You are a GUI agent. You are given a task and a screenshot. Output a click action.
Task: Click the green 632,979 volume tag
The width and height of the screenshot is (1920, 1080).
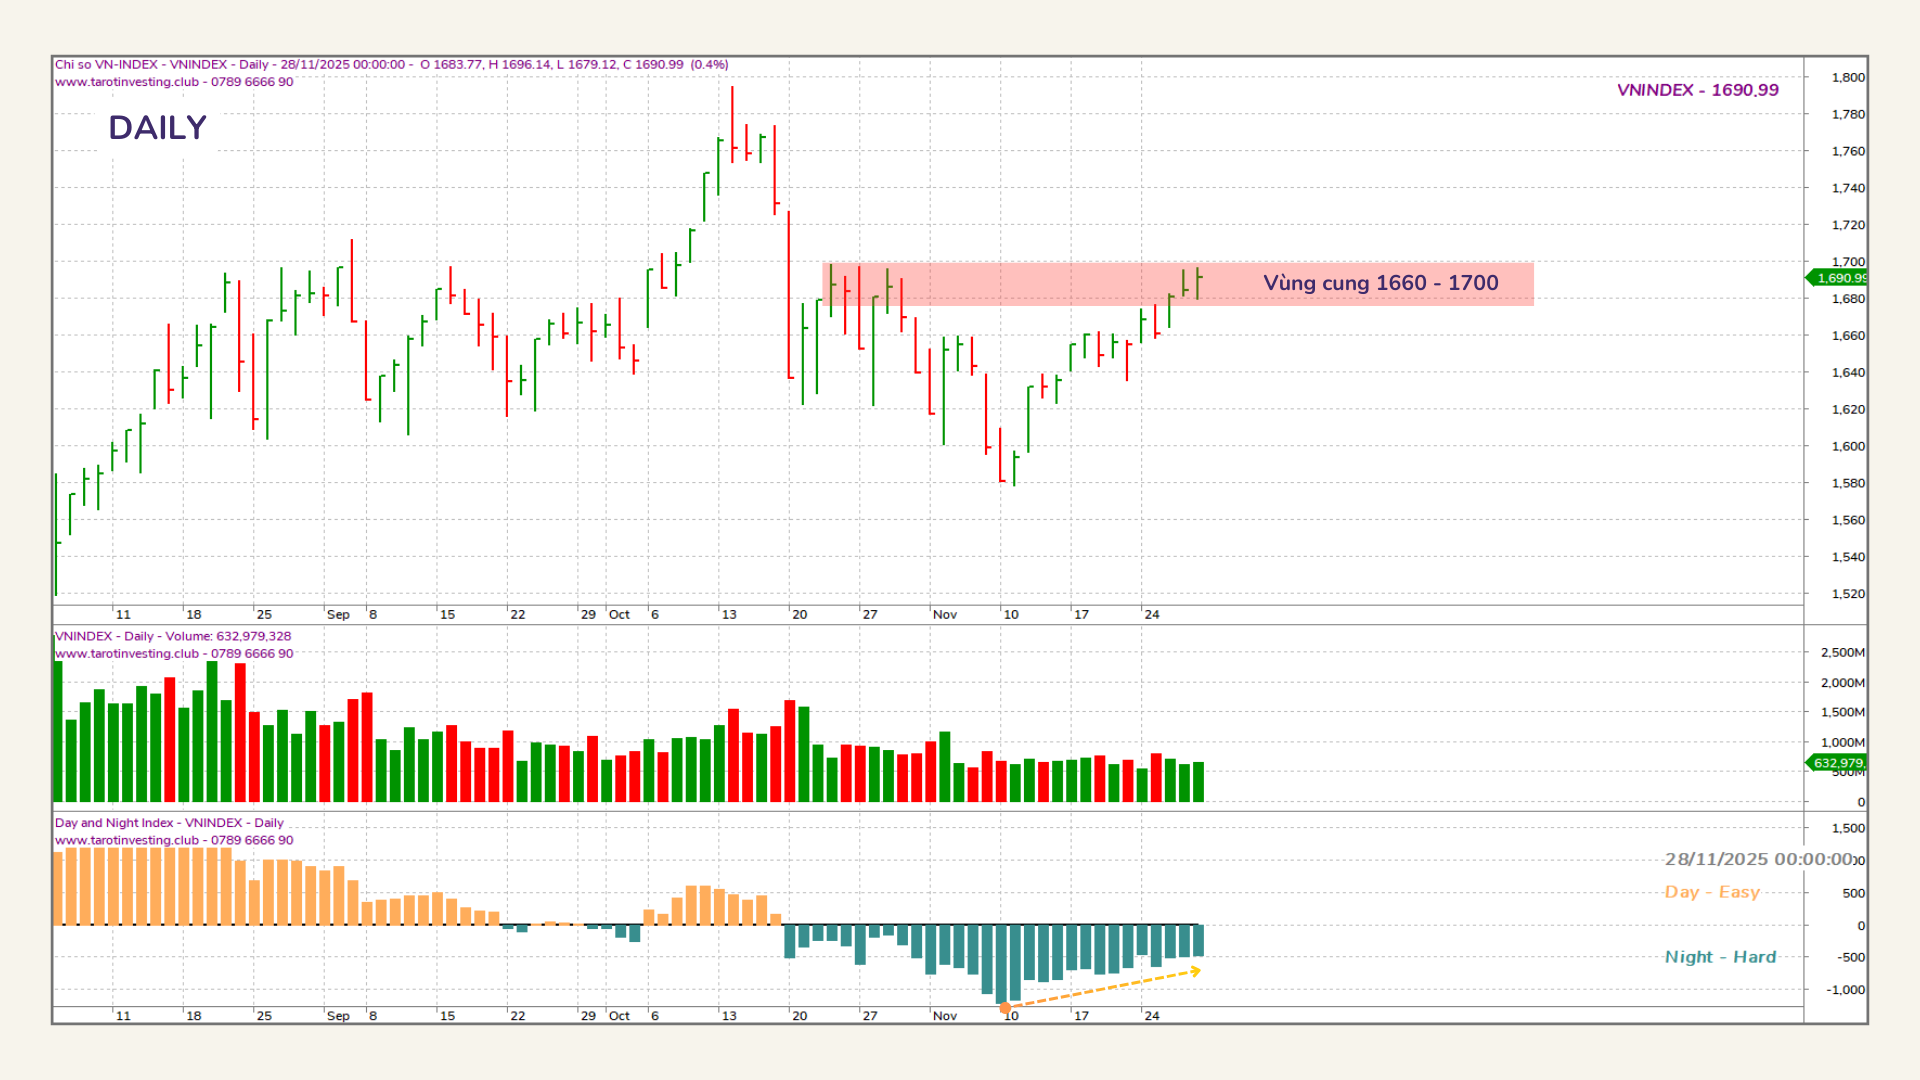coord(1838,763)
